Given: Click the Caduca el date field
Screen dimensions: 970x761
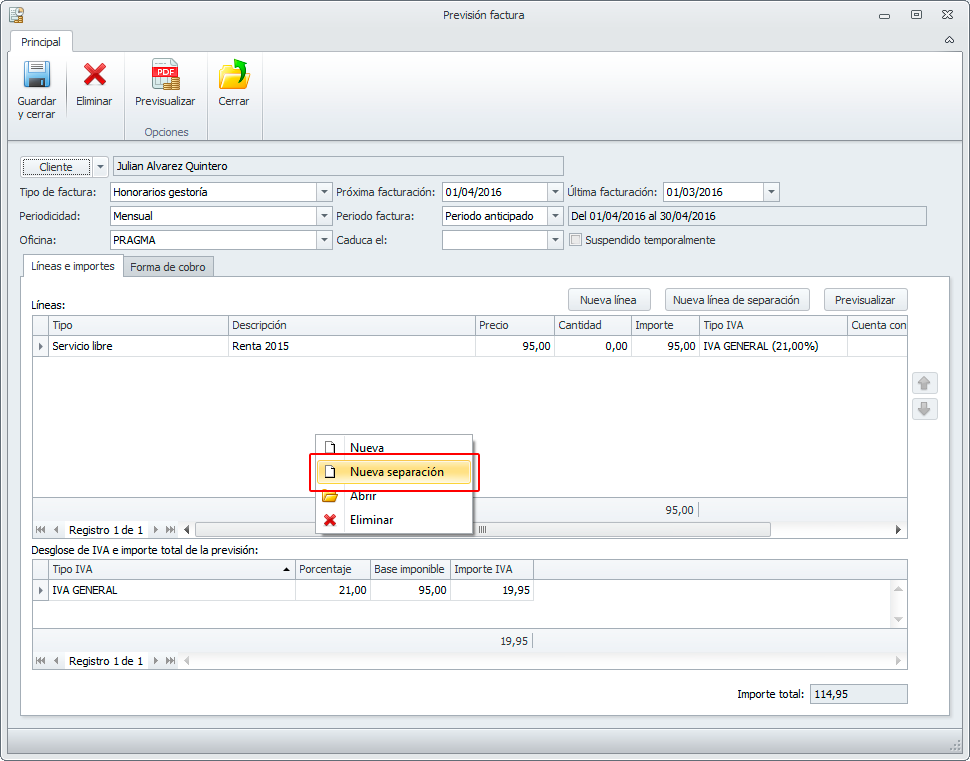Looking at the screenshot, I should (x=494, y=240).
